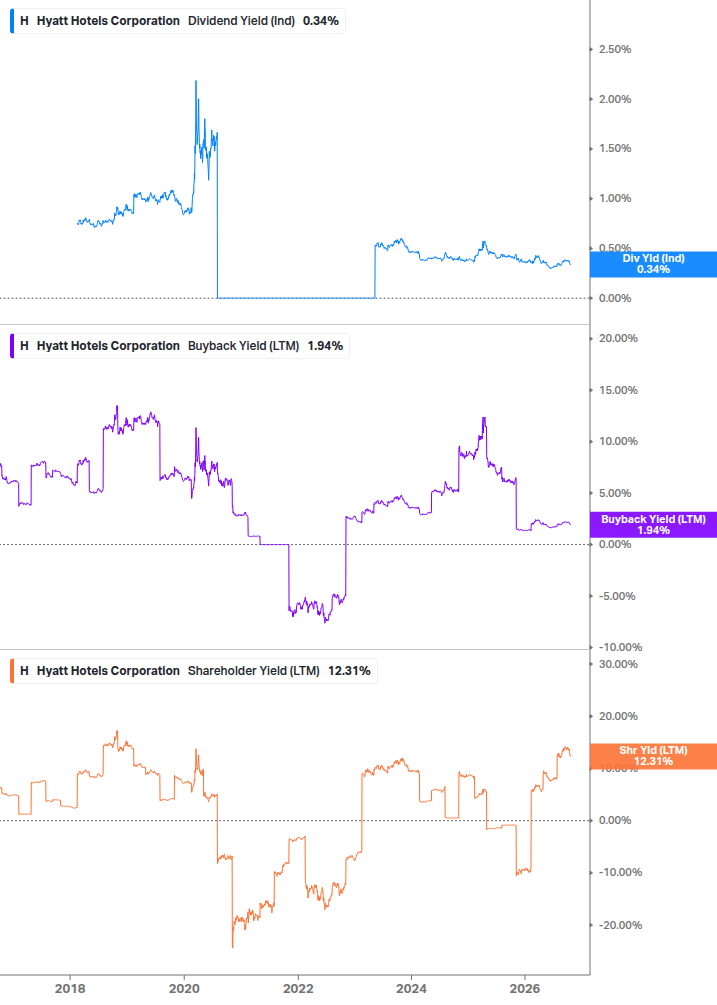Click the 2018 label on time axis
This screenshot has height=1005, width=717.
click(x=70, y=988)
